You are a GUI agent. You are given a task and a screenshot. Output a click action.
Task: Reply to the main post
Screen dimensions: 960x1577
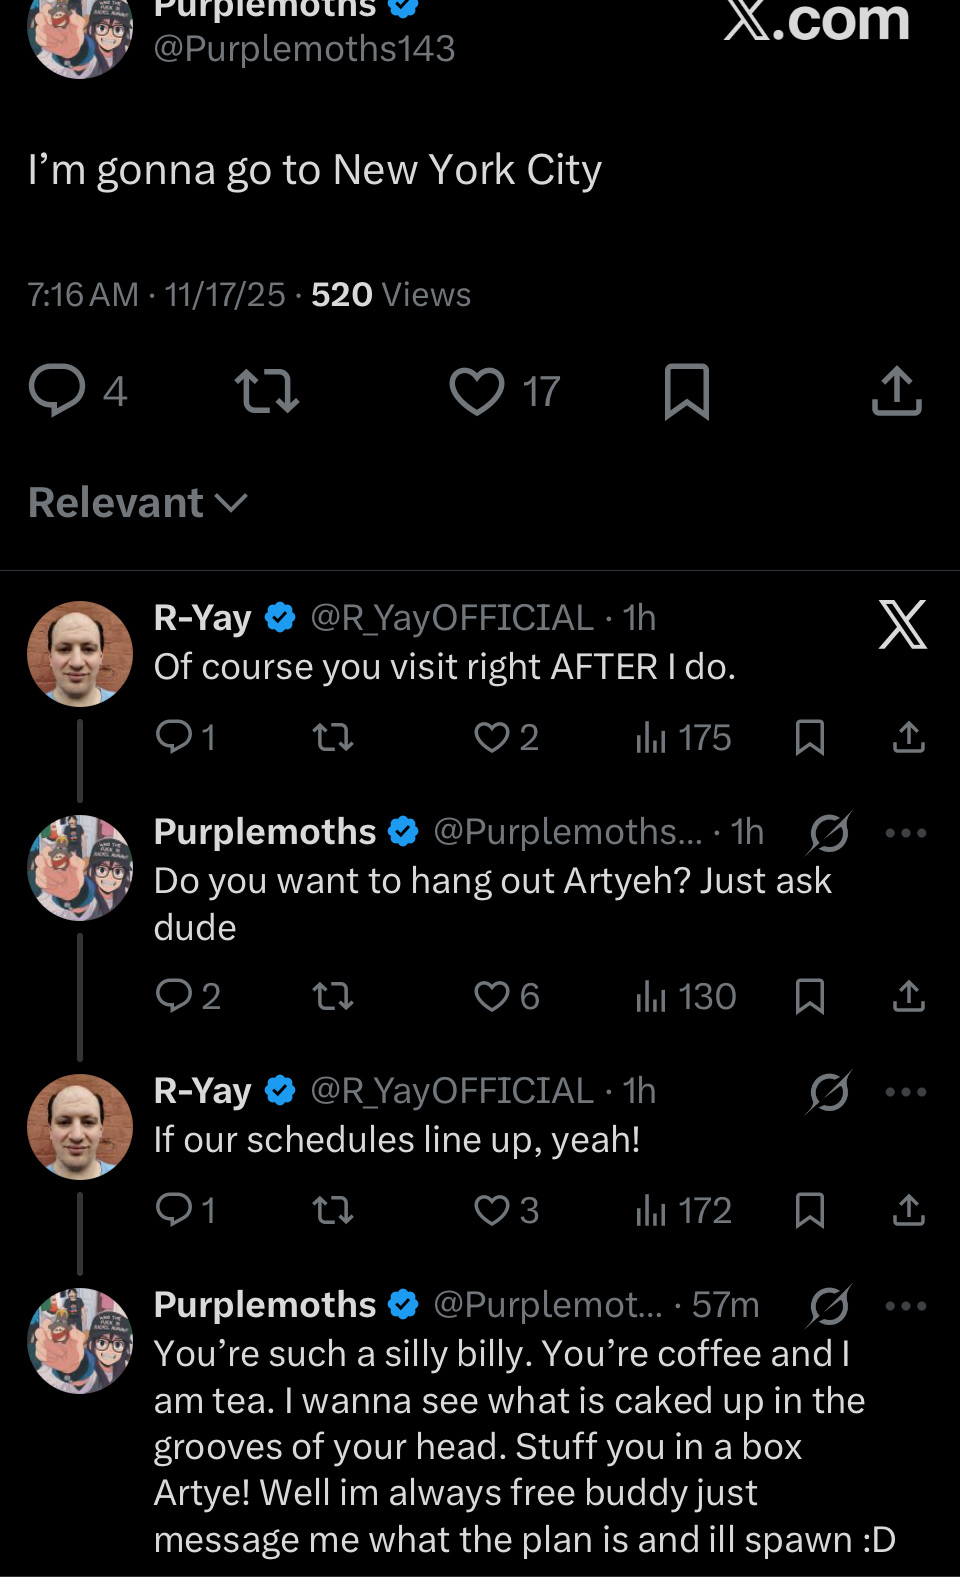point(58,391)
